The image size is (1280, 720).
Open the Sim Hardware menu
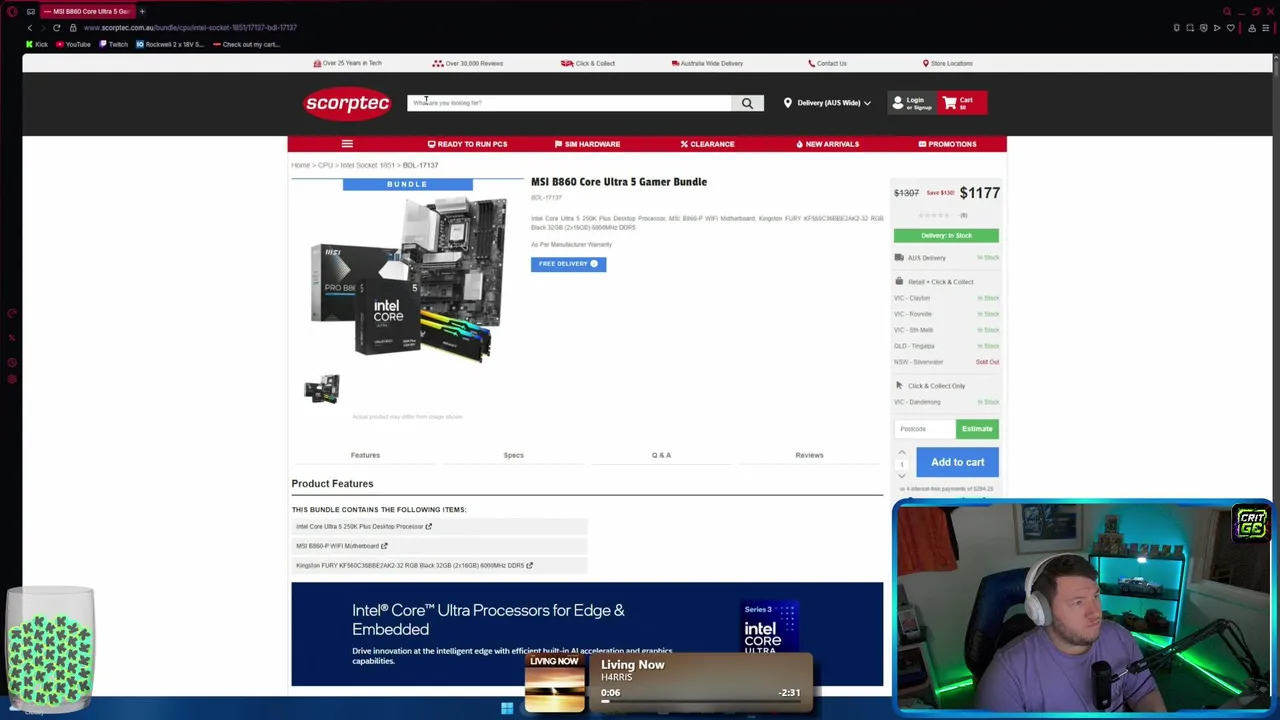coord(587,144)
